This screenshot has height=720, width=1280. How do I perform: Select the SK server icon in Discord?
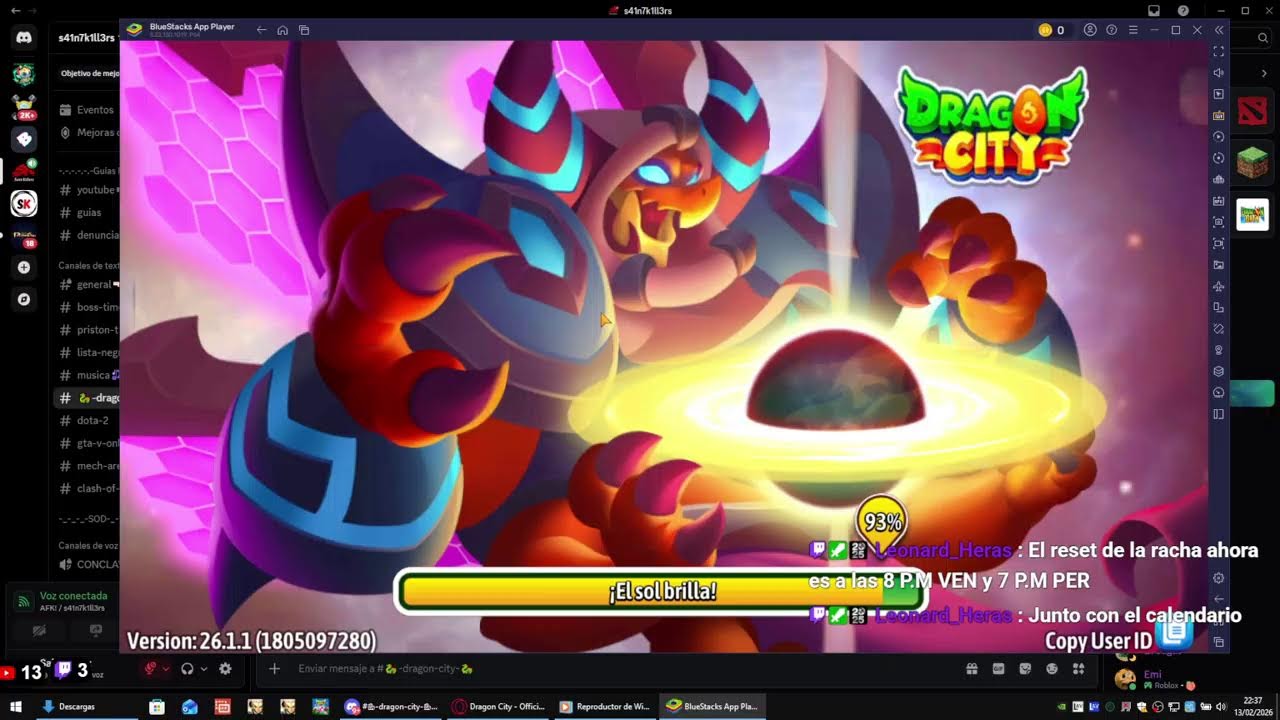click(x=24, y=204)
